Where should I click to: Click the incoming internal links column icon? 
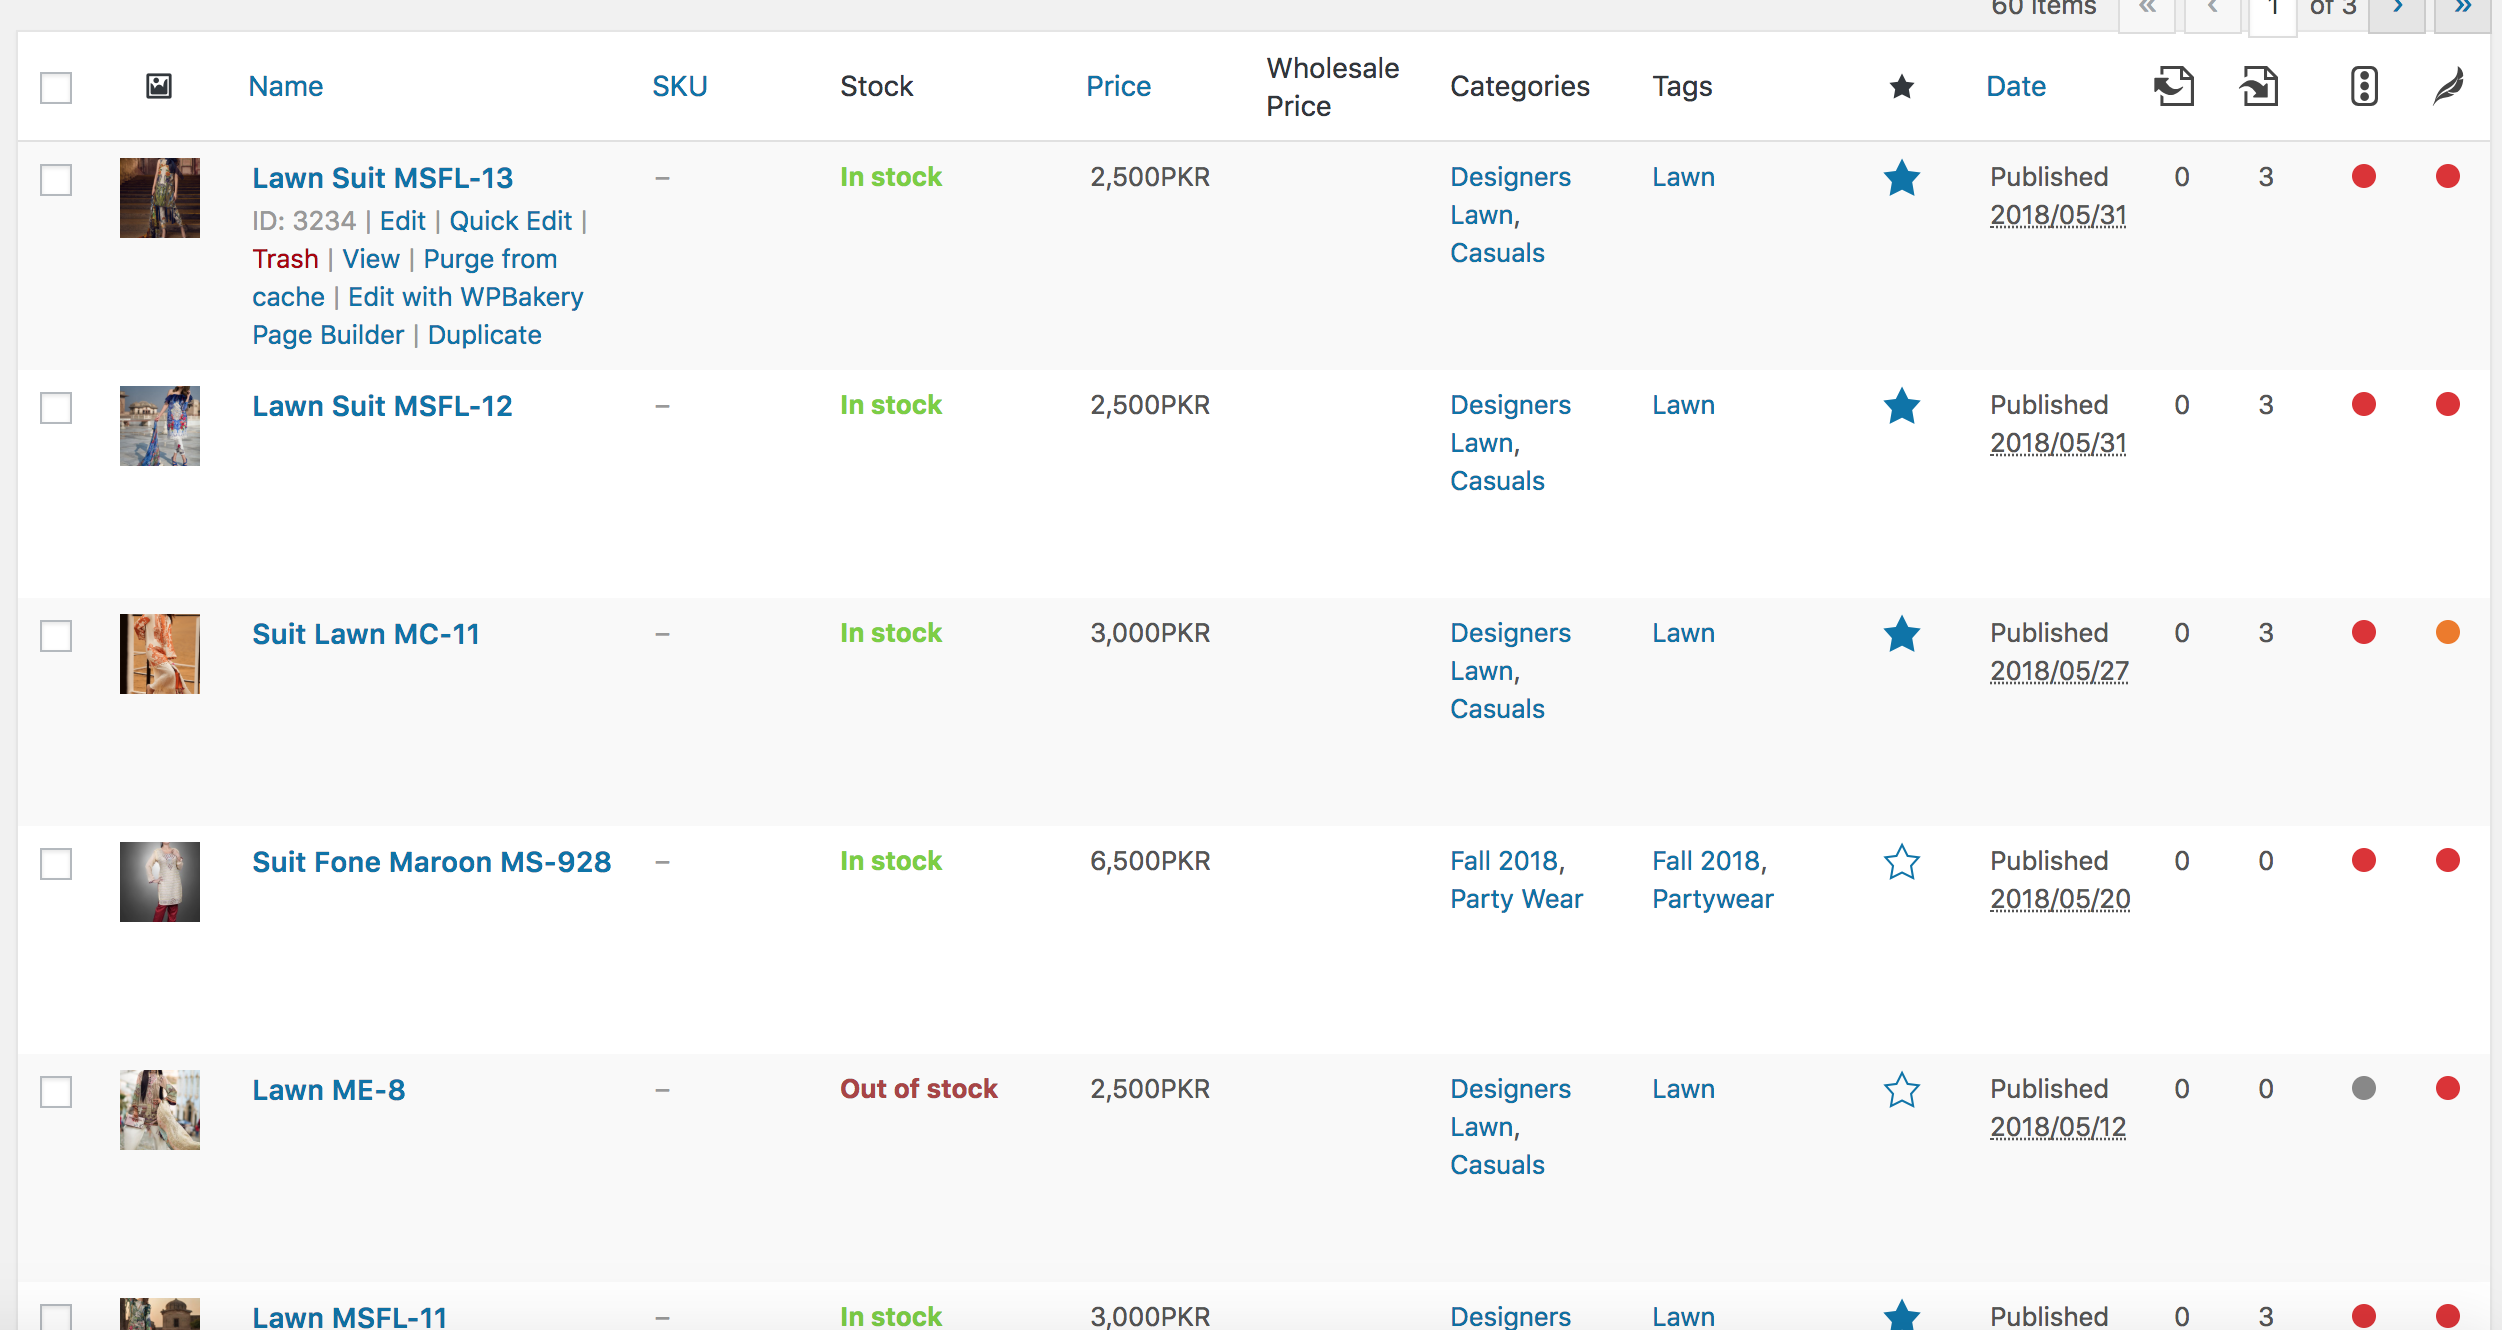coord(2259,87)
